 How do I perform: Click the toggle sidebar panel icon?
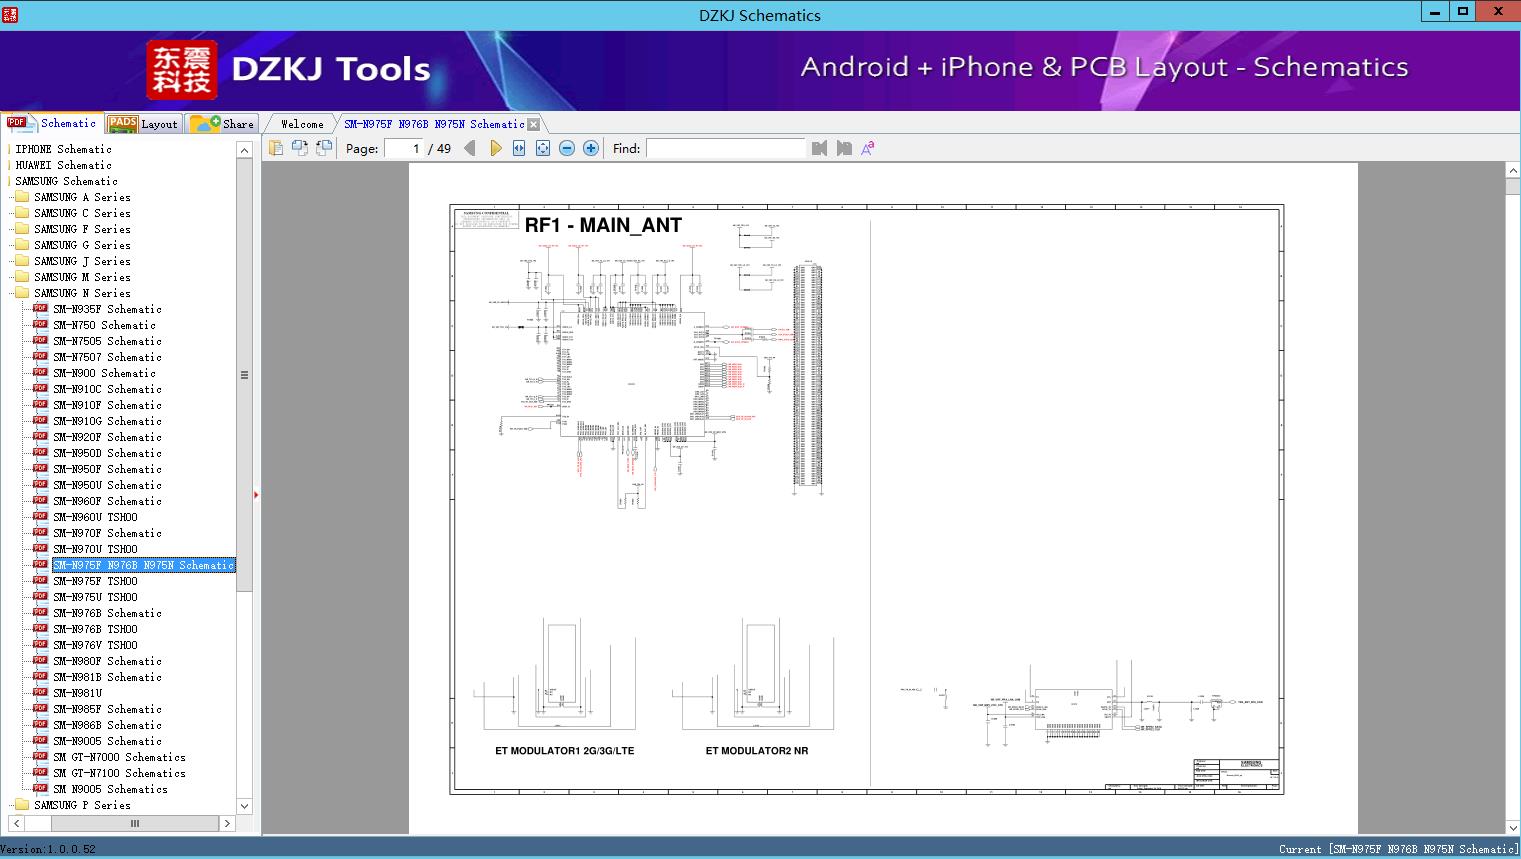click(x=276, y=148)
